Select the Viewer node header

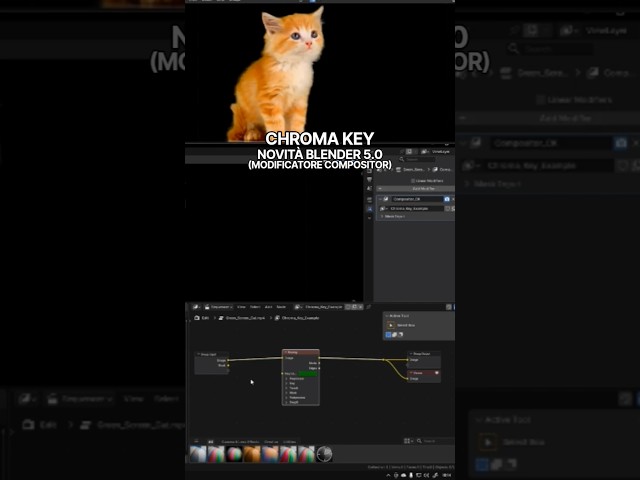(422, 373)
